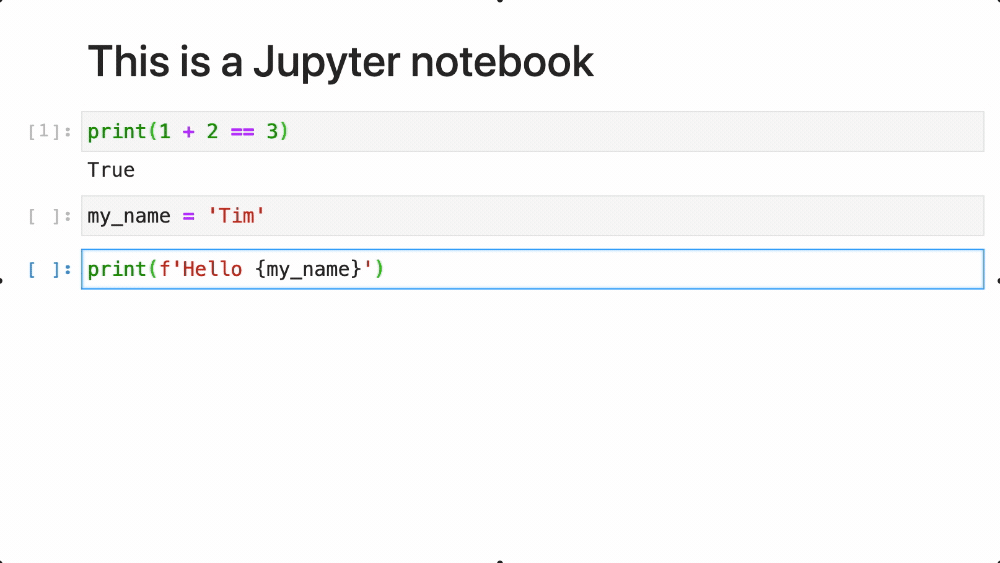Select the my_name = 'Tim' code cell

(533, 216)
